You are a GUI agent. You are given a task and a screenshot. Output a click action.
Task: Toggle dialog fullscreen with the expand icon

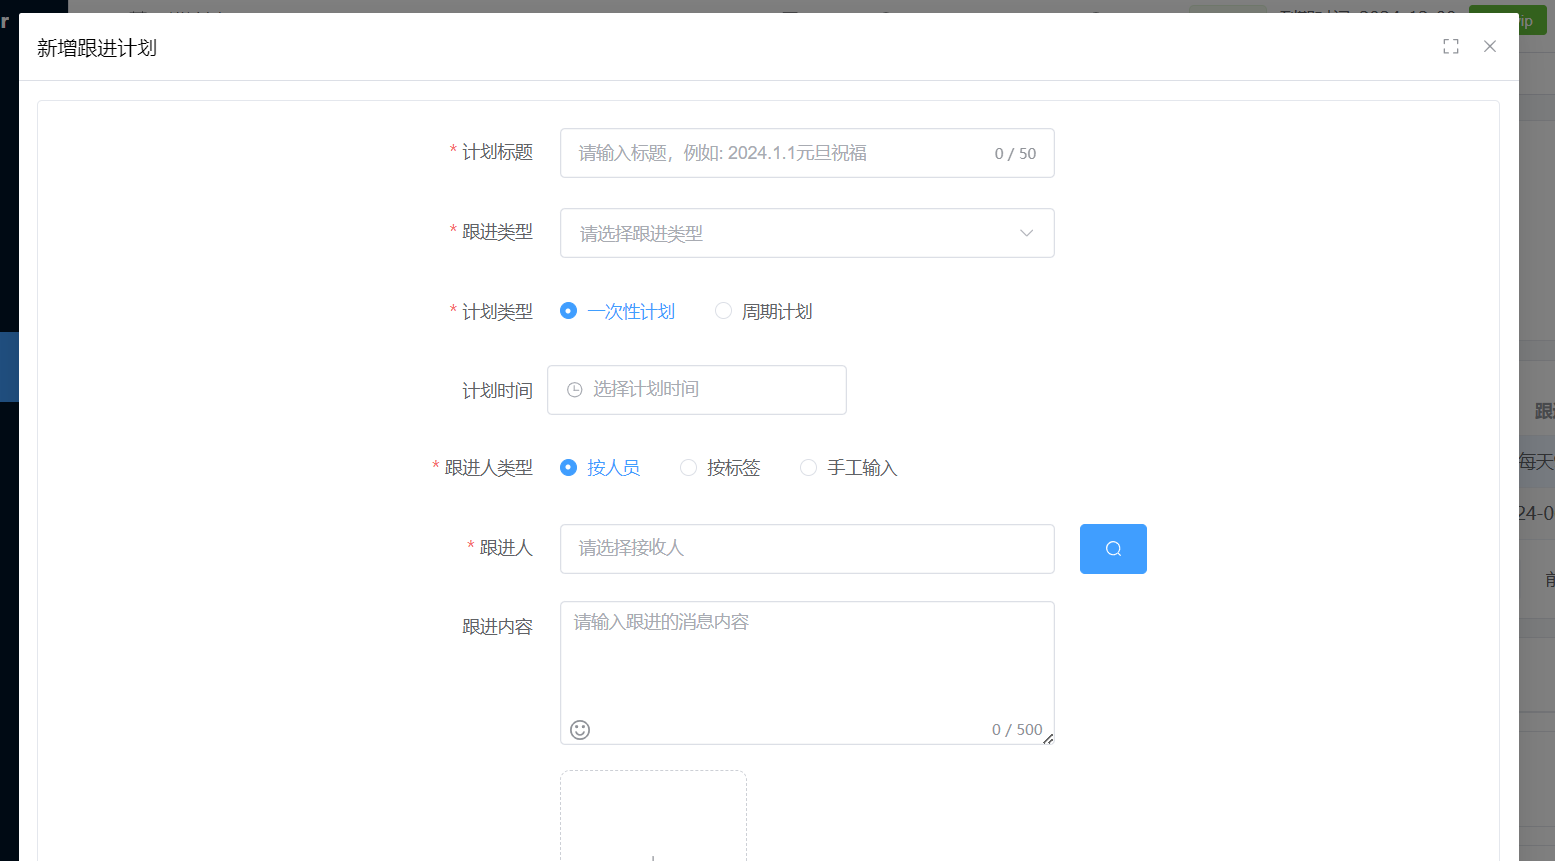click(x=1450, y=46)
